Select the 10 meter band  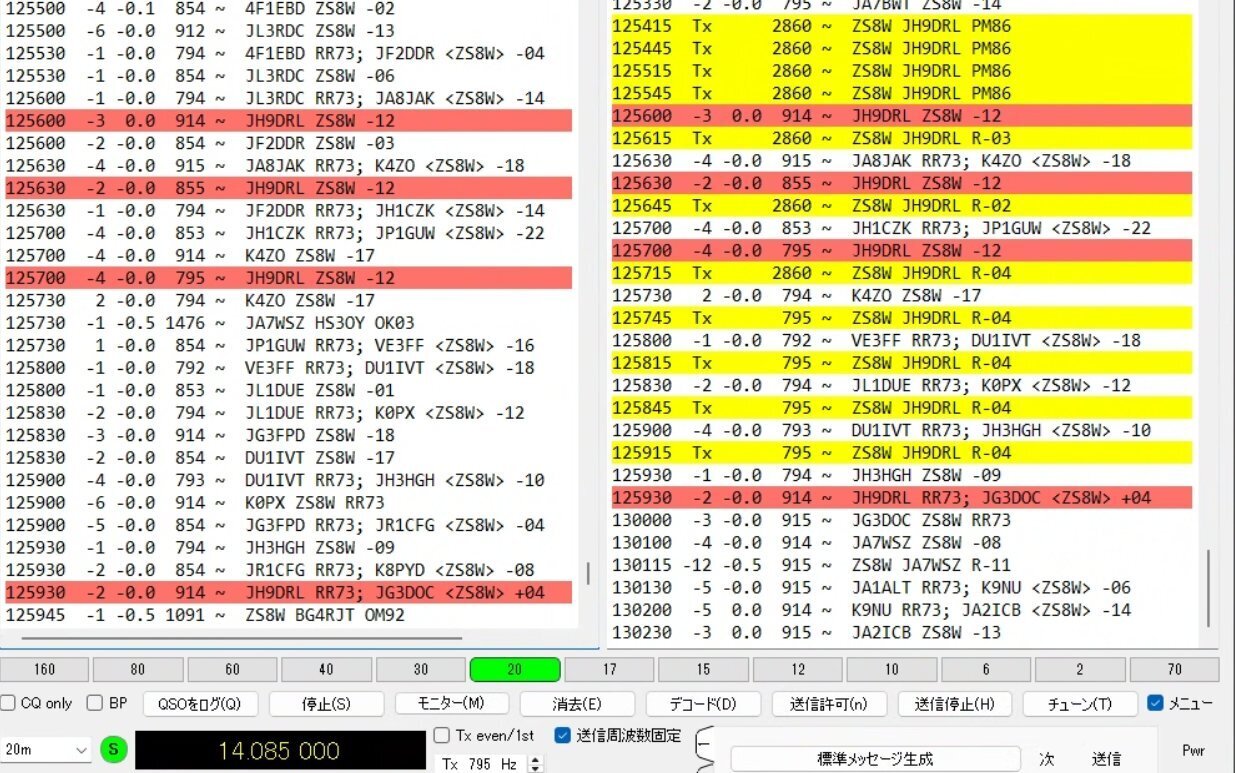890,669
